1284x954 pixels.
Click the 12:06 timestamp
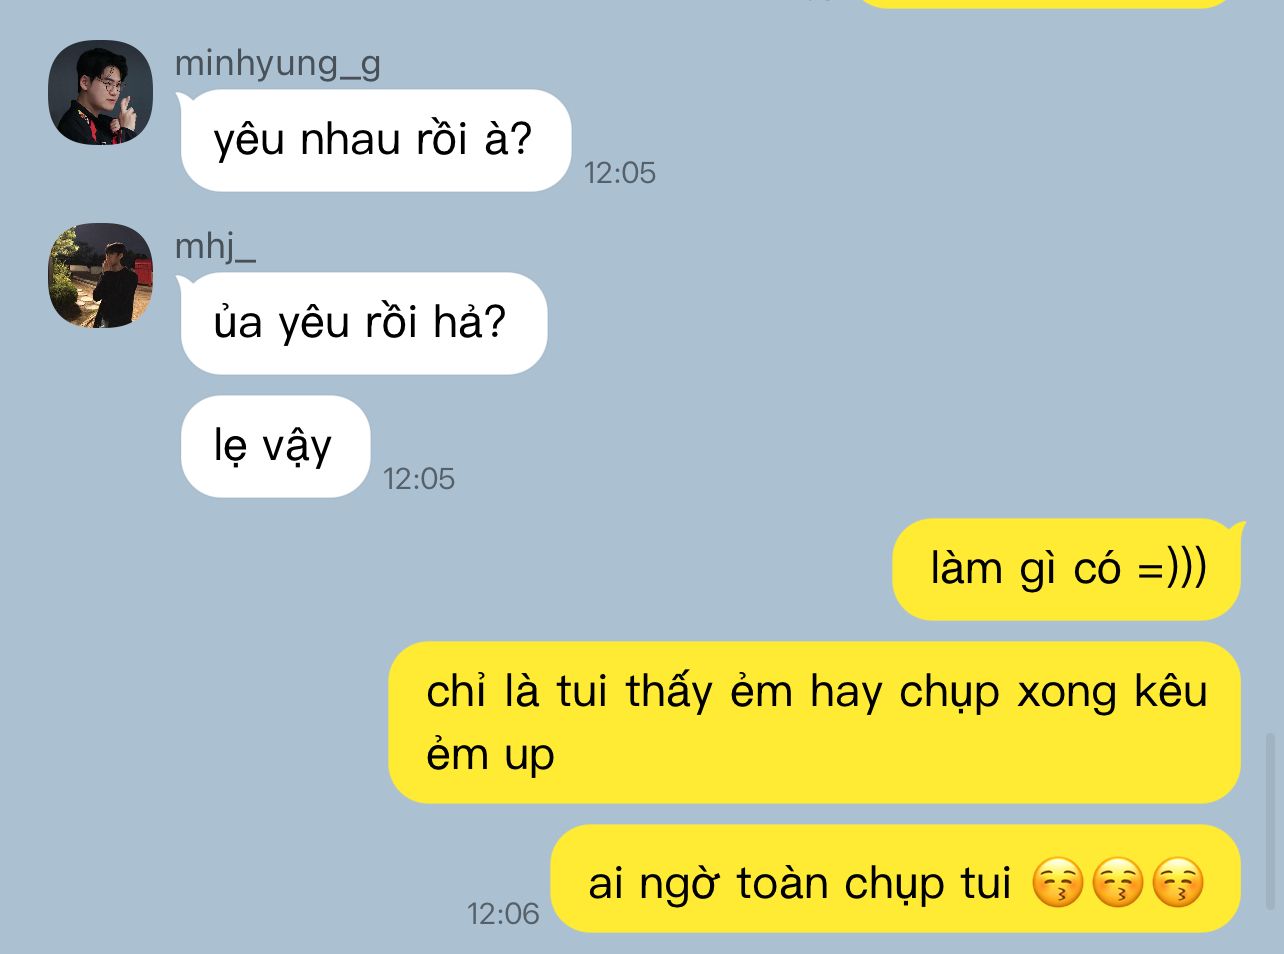[503, 913]
